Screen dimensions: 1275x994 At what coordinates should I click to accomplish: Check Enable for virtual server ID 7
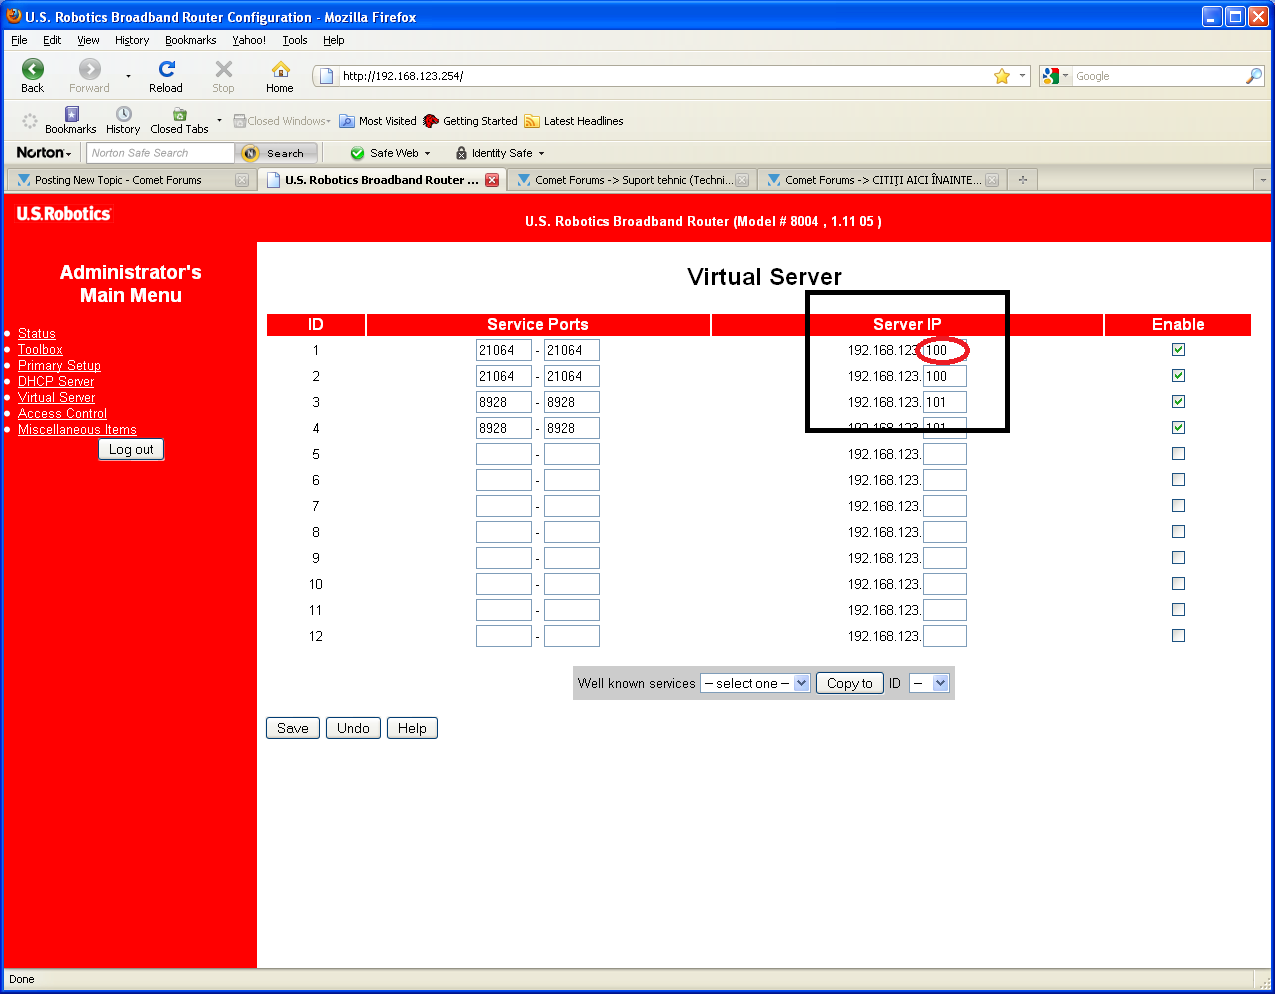click(1178, 506)
